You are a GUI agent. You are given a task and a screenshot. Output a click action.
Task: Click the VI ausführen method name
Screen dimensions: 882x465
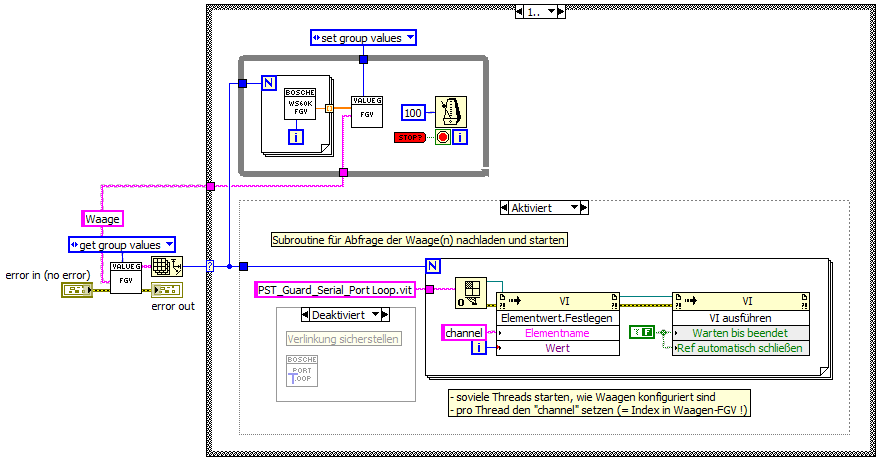click(740, 318)
